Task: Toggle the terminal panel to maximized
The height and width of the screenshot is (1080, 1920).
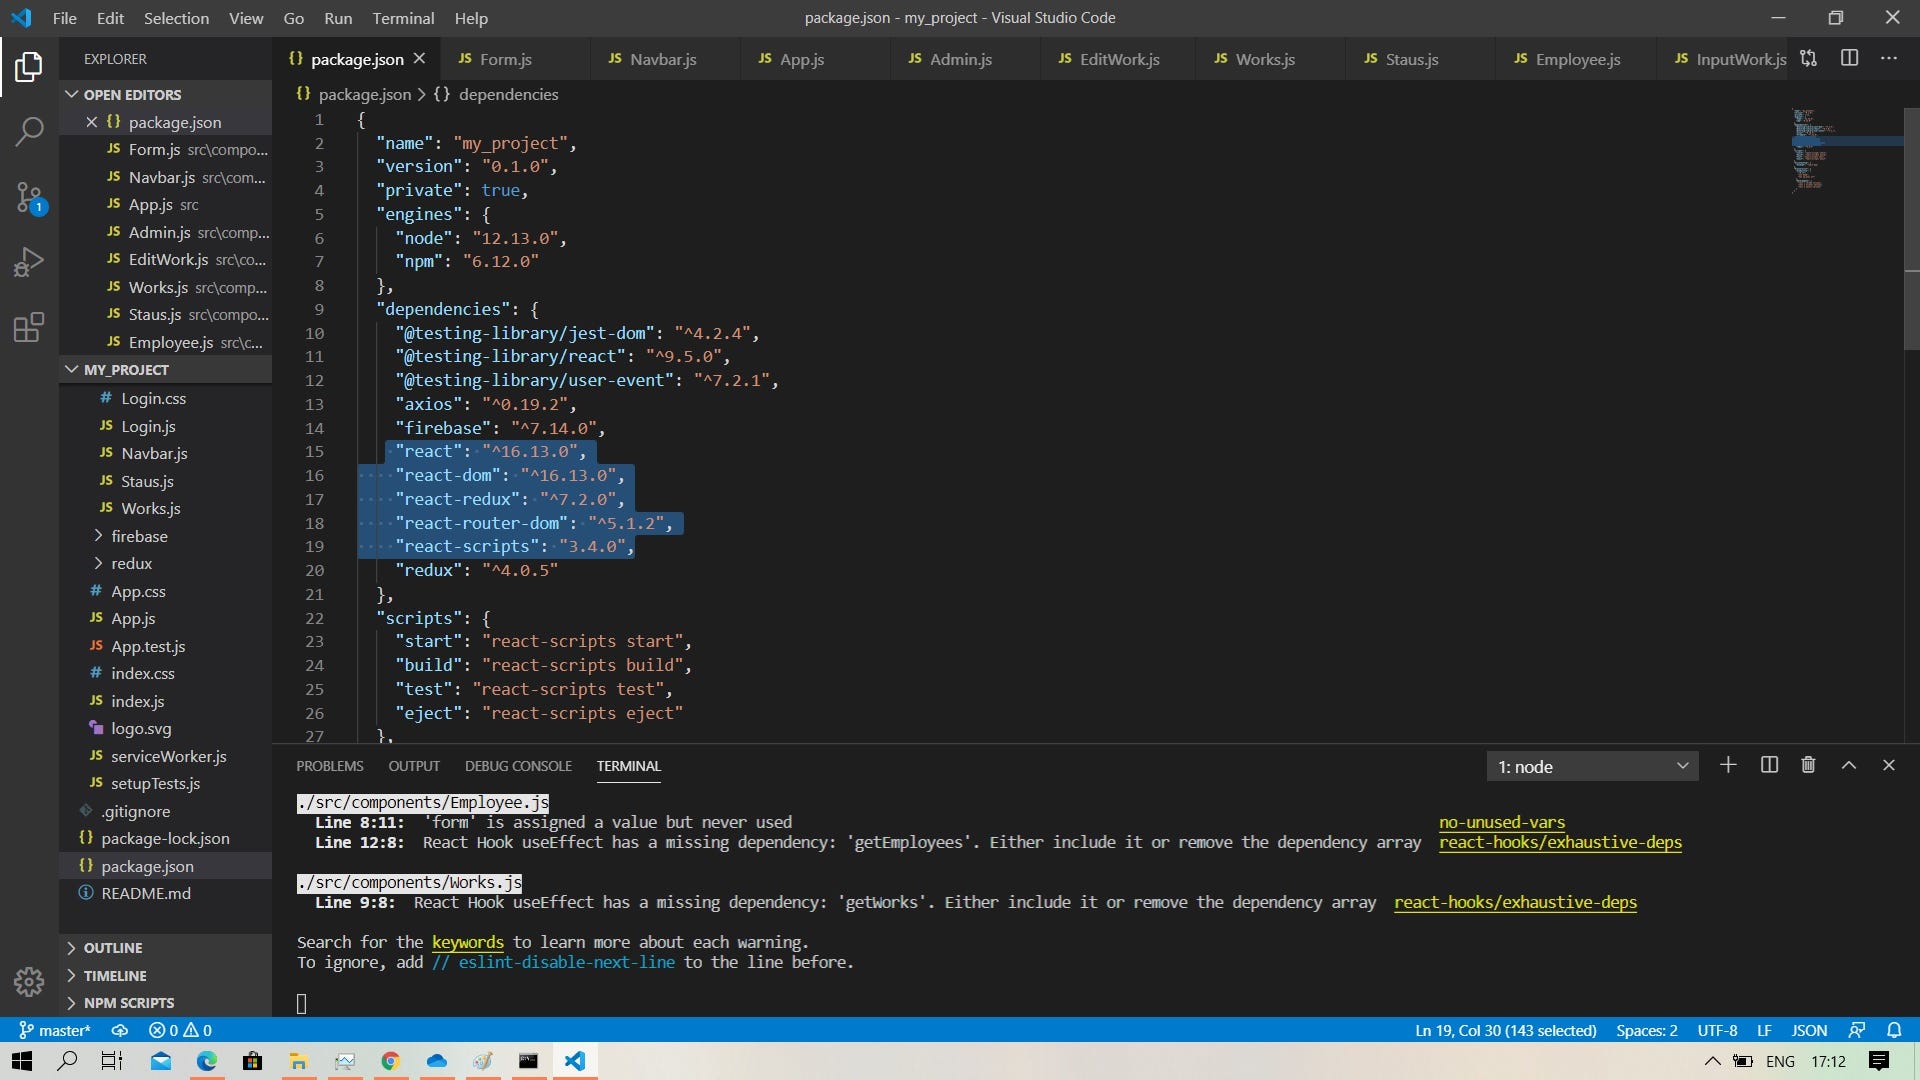Action: [1847, 764]
